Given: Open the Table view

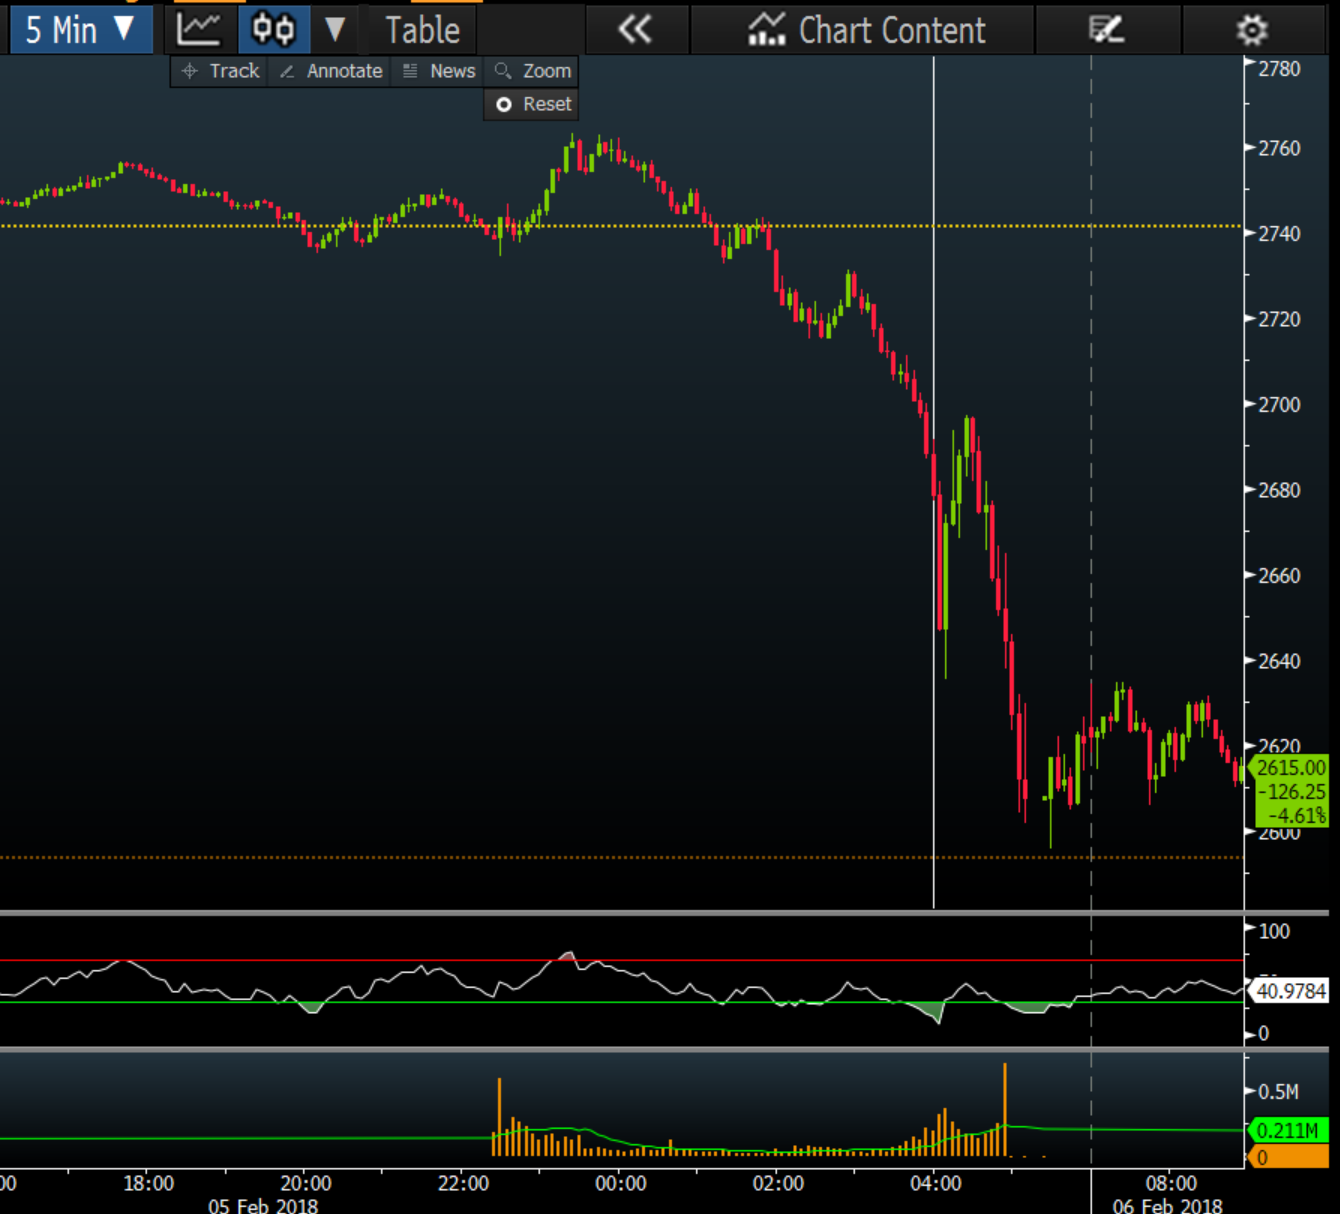Looking at the screenshot, I should (422, 30).
